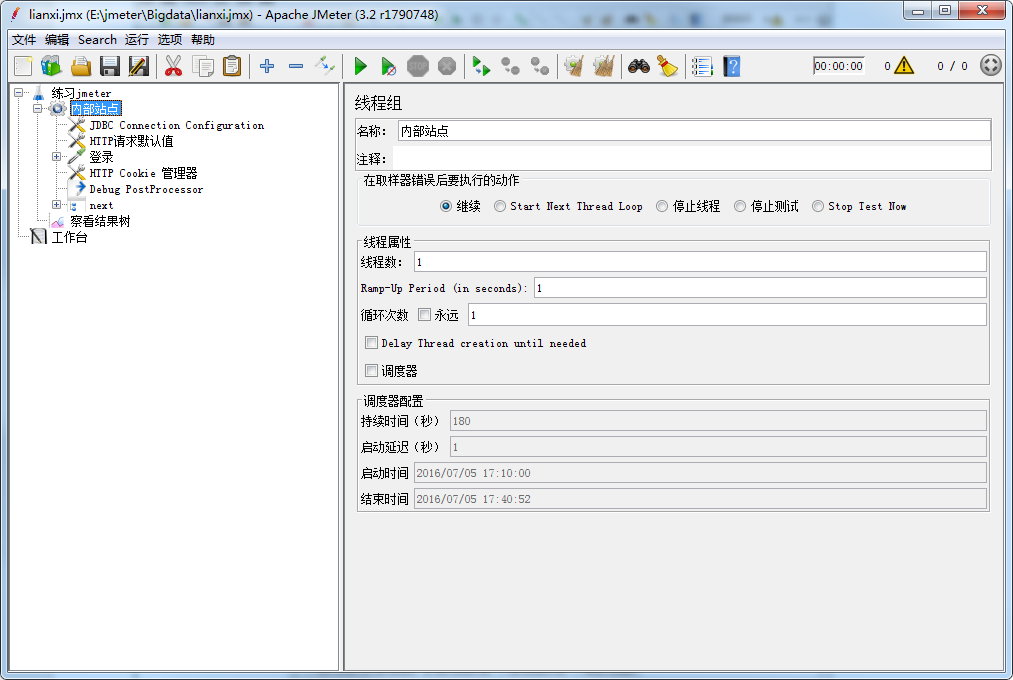
Task: Open the 选项 menu
Action: [x=170, y=39]
